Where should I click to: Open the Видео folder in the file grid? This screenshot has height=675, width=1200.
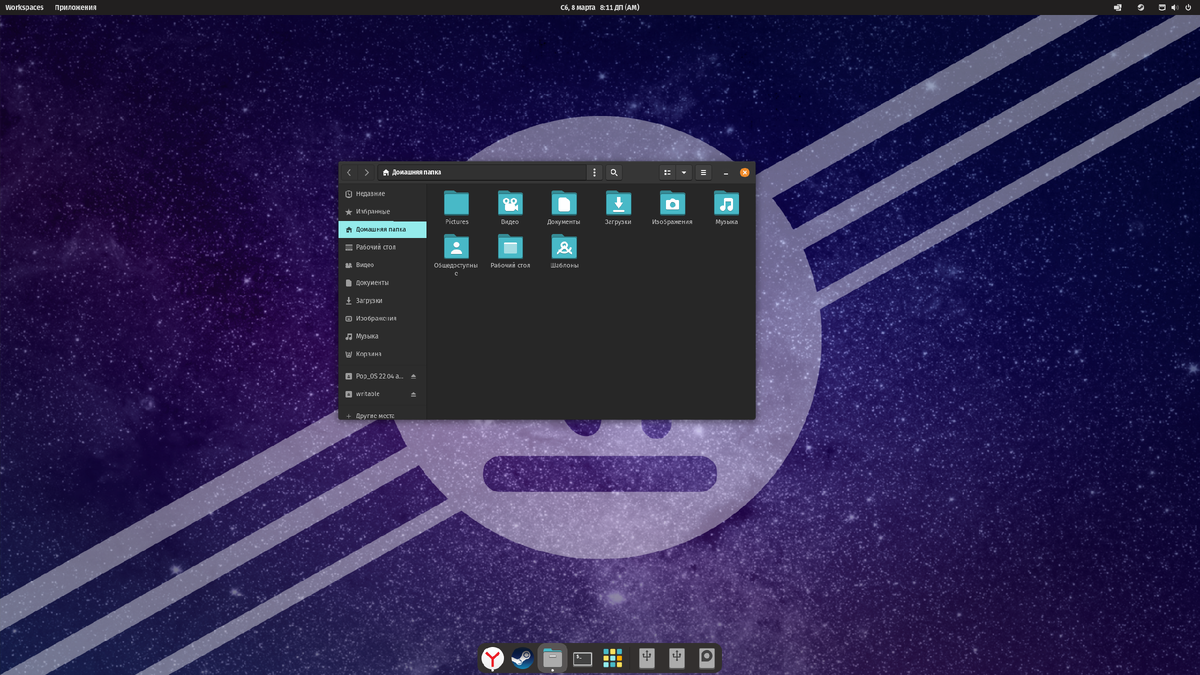tap(510, 208)
